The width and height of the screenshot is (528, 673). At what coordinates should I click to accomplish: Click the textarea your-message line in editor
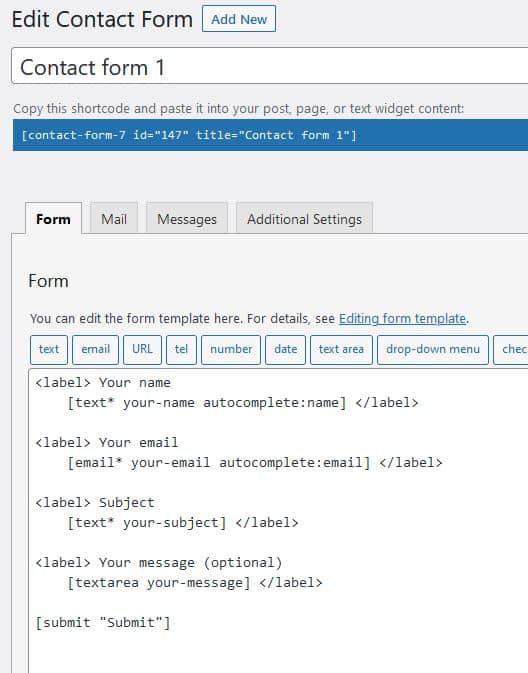(194, 582)
